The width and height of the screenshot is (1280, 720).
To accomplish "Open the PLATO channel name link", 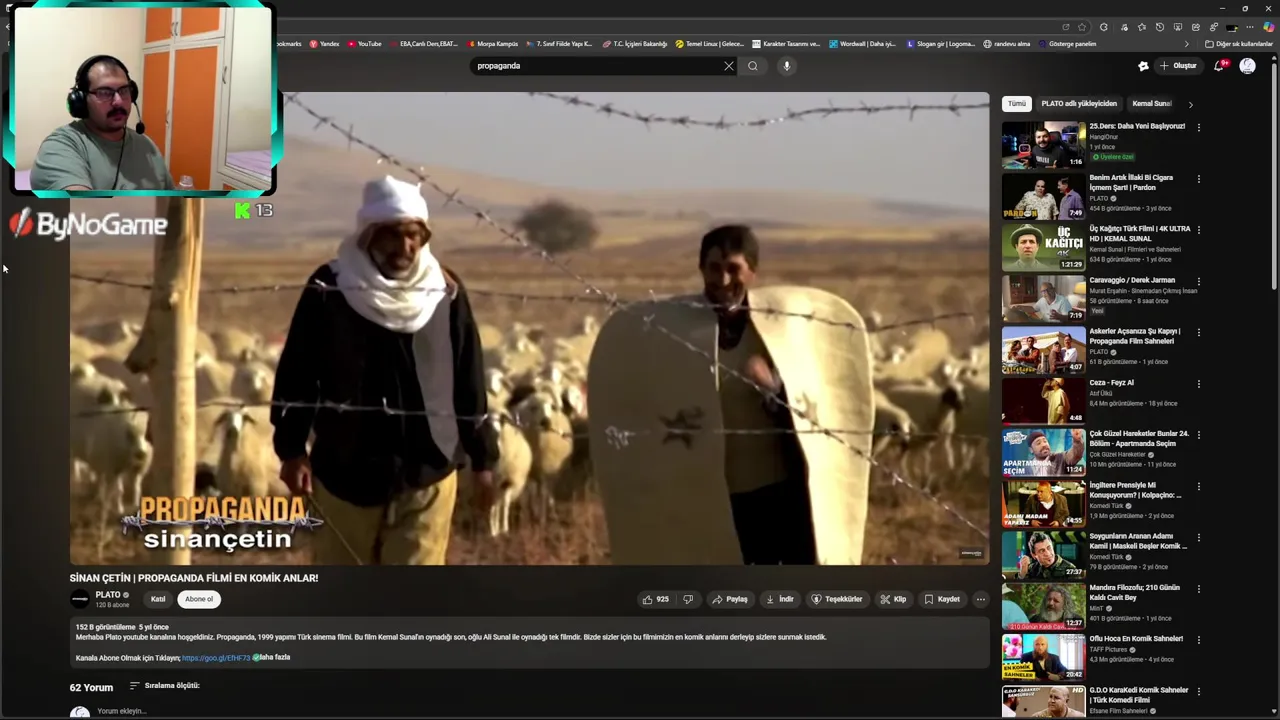I will click(108, 595).
